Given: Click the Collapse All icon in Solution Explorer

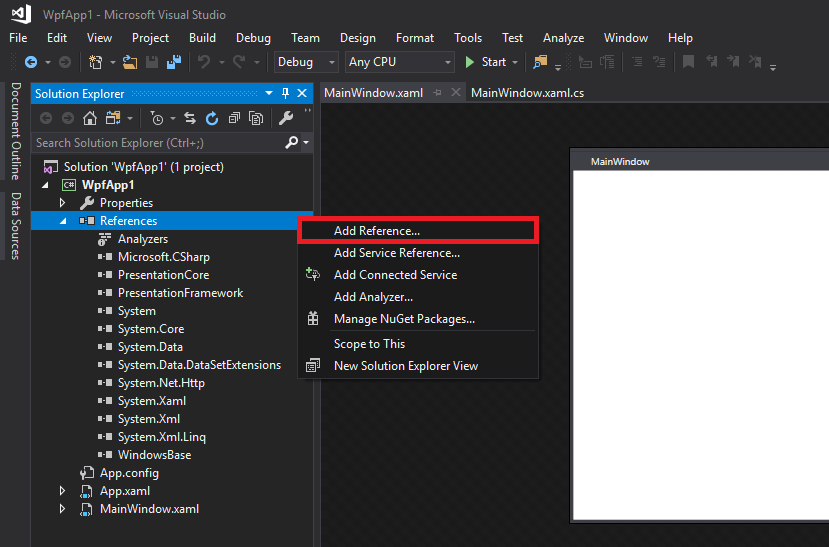Looking at the screenshot, I should tap(234, 118).
